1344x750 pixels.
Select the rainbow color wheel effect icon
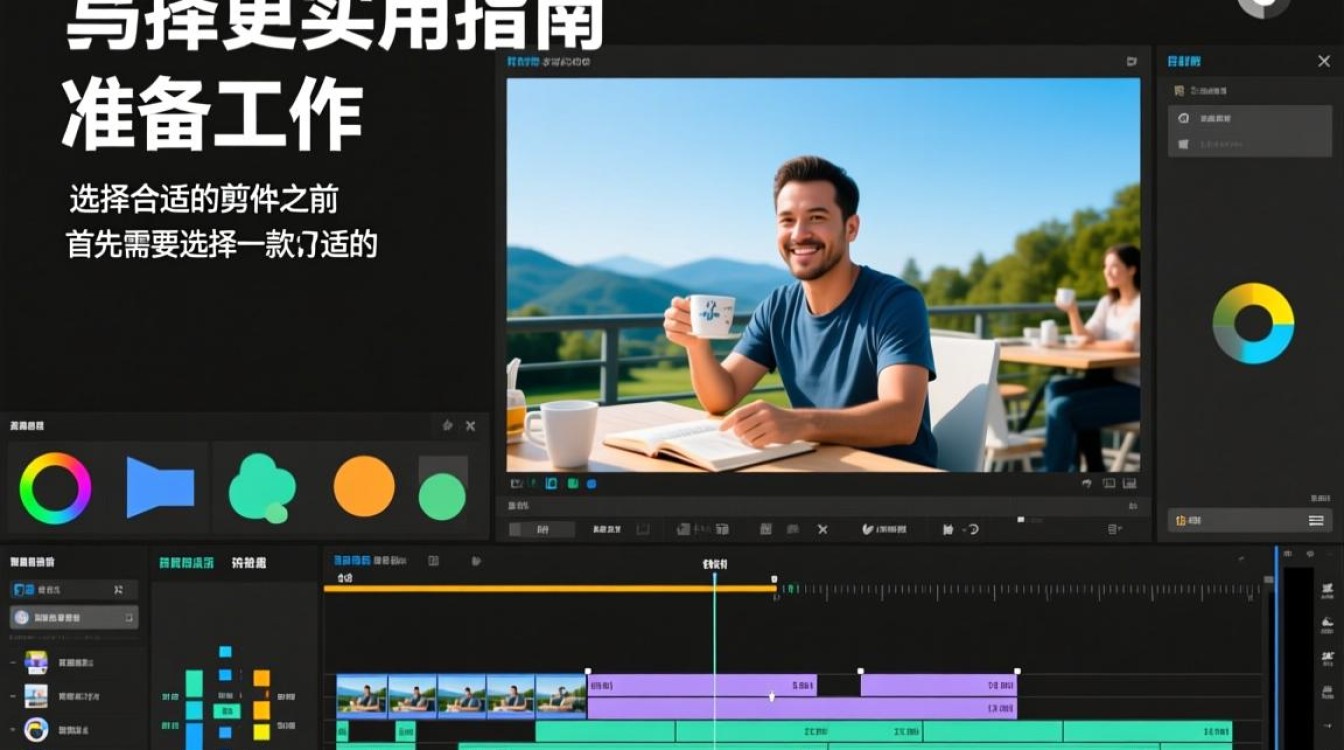click(55, 488)
